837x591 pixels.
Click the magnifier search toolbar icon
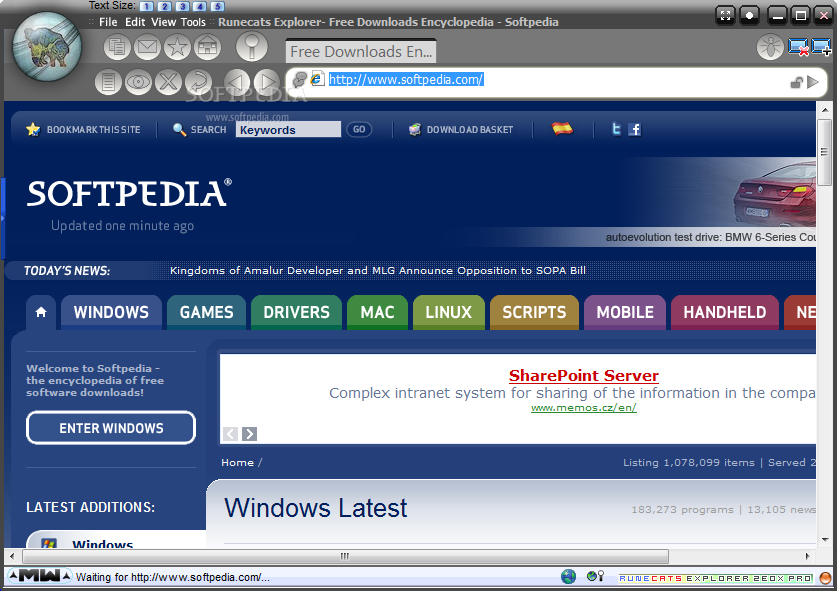click(252, 46)
